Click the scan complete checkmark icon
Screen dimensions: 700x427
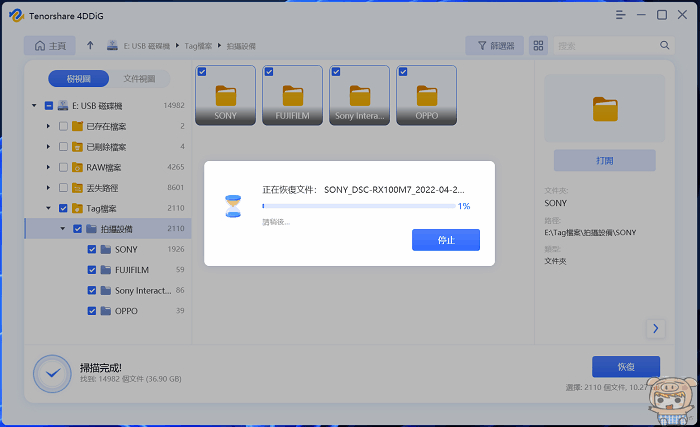click(51, 373)
